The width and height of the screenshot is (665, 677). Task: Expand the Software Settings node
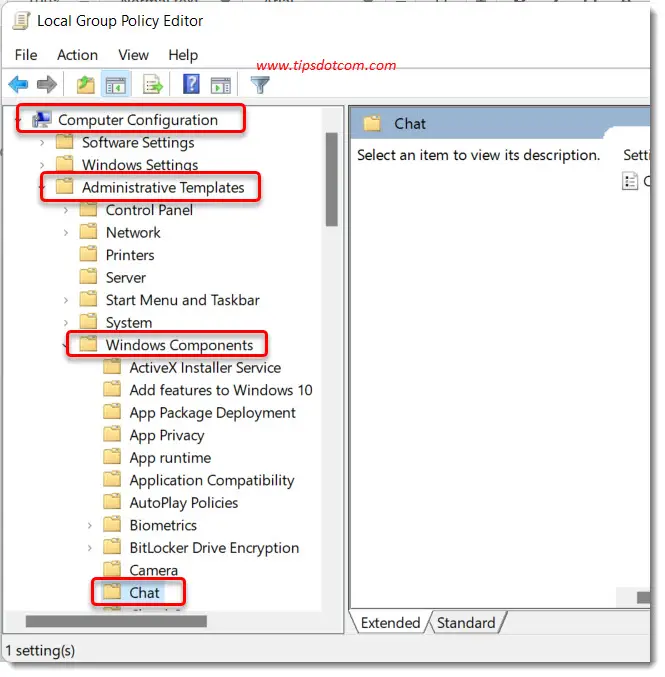(x=43, y=143)
